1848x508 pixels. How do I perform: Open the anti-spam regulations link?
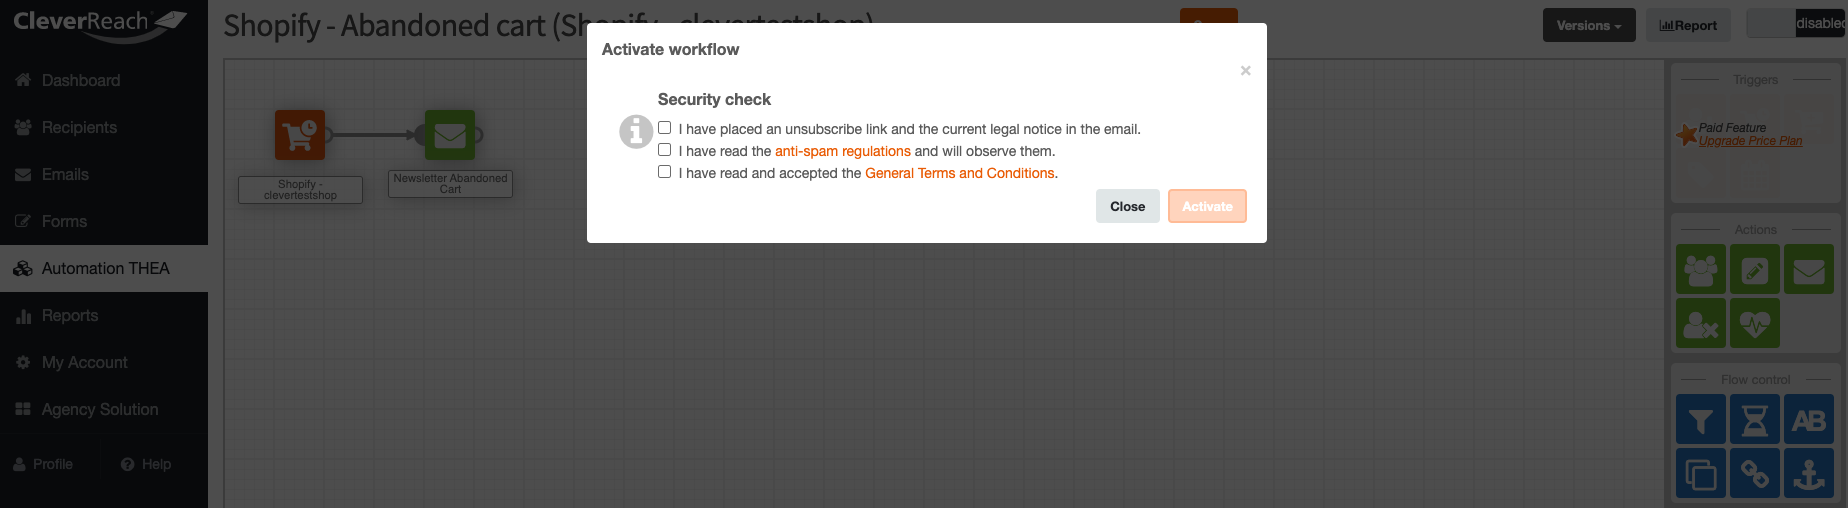(x=842, y=151)
